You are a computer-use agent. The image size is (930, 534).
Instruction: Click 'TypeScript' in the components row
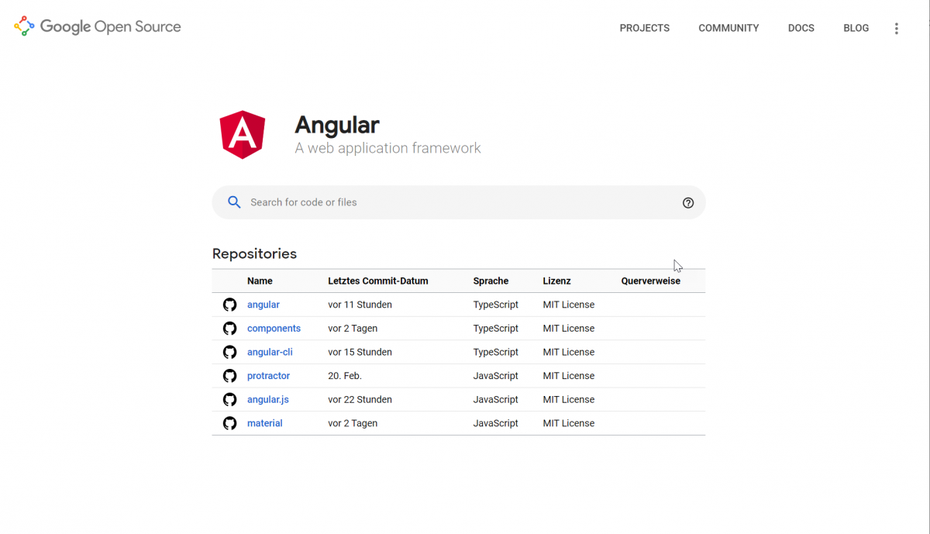click(496, 328)
